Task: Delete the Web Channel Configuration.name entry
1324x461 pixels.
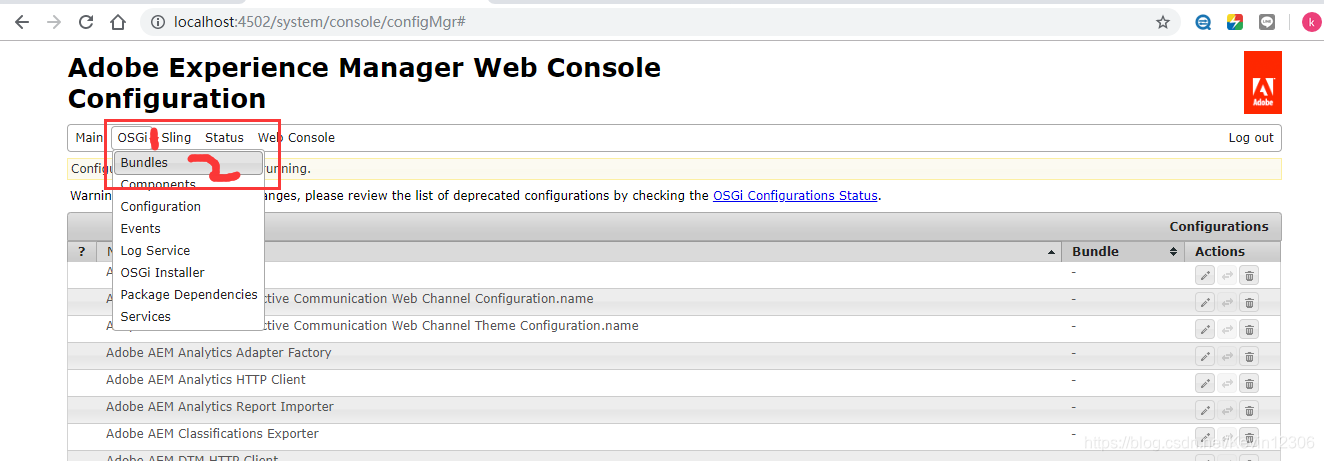Action: [x=1249, y=302]
